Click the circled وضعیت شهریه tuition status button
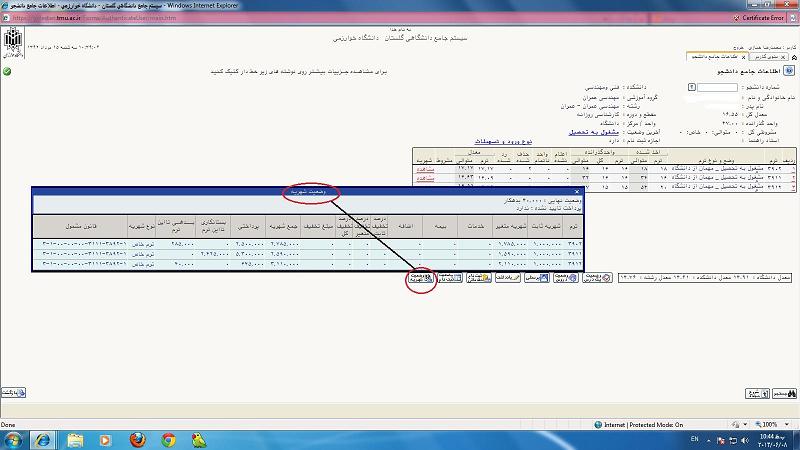Image resolution: width=800 pixels, height=450 pixels. point(420,279)
